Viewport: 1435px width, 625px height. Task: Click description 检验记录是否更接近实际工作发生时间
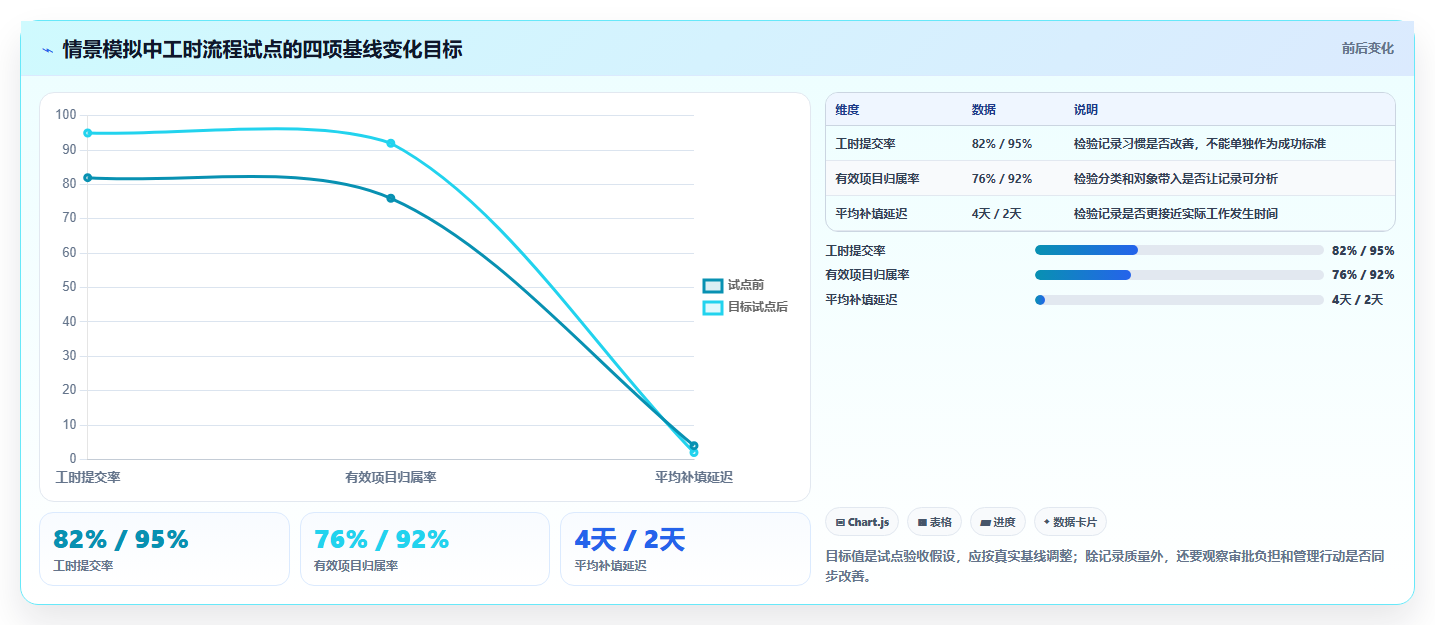pos(1176,214)
